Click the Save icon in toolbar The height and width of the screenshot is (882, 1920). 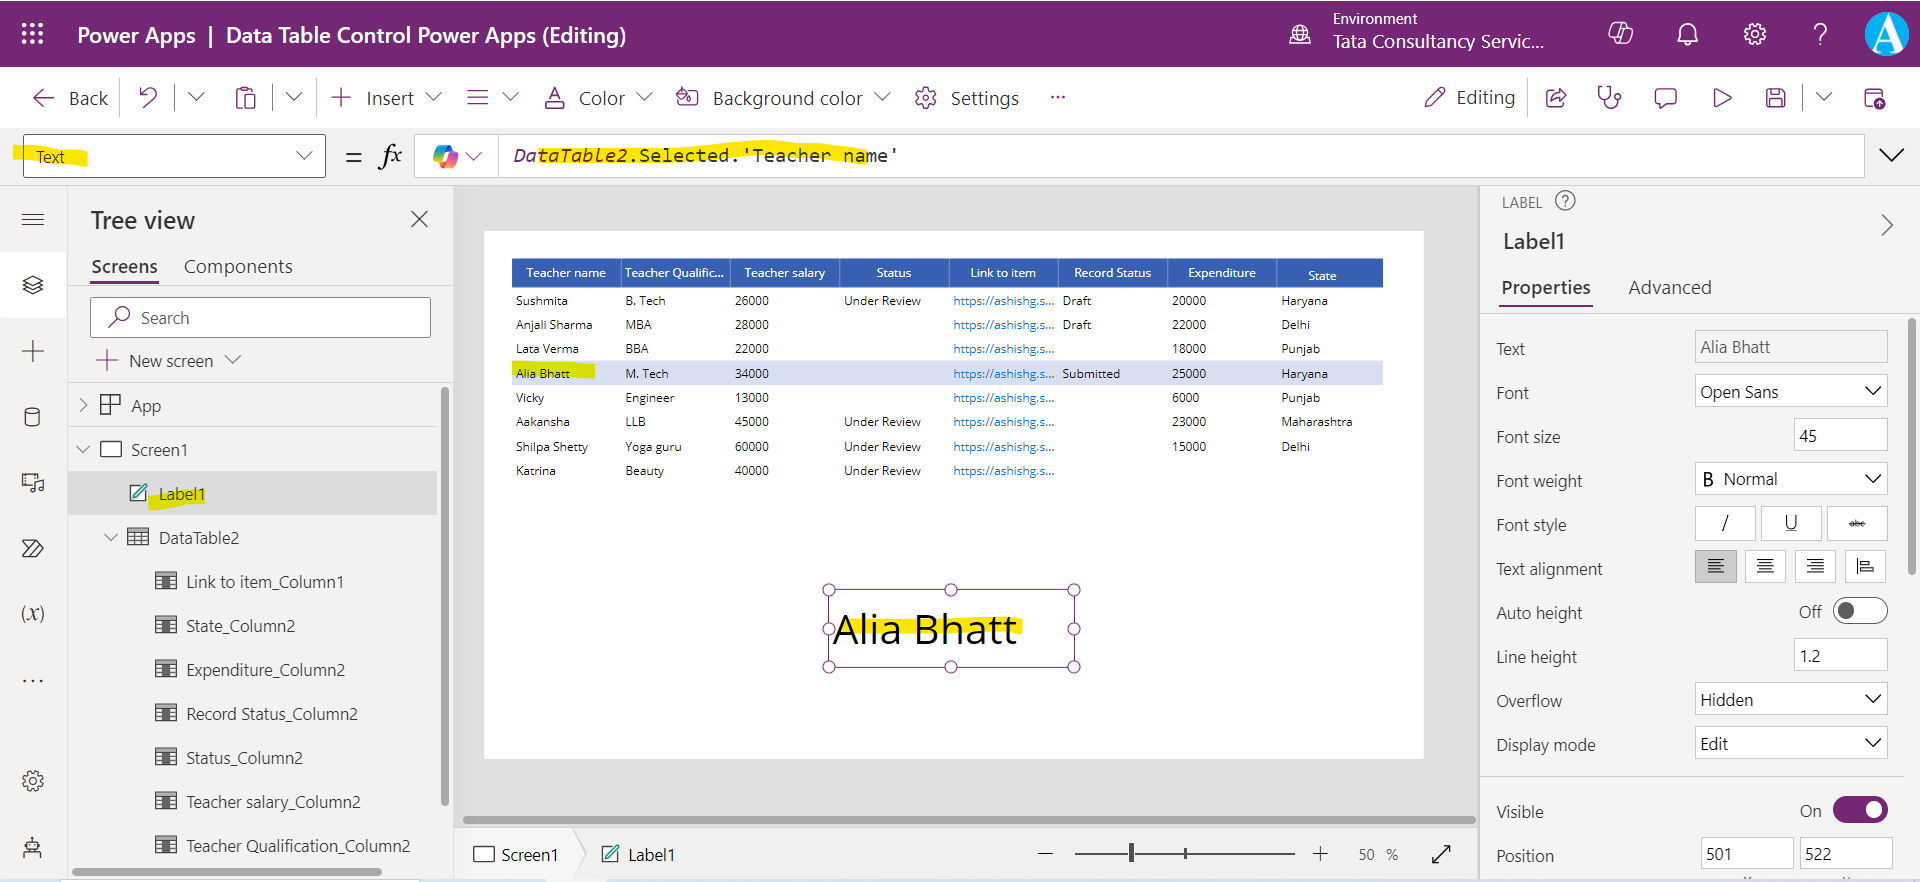tap(1775, 98)
